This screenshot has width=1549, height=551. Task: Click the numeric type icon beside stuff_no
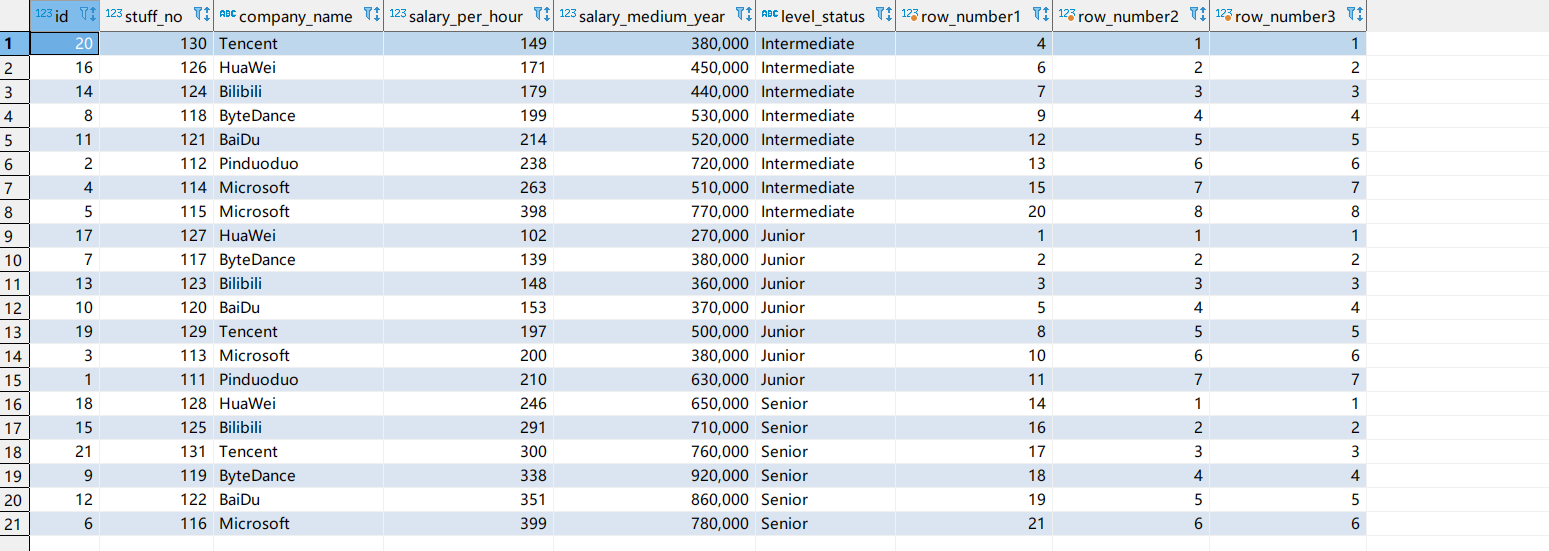point(113,14)
